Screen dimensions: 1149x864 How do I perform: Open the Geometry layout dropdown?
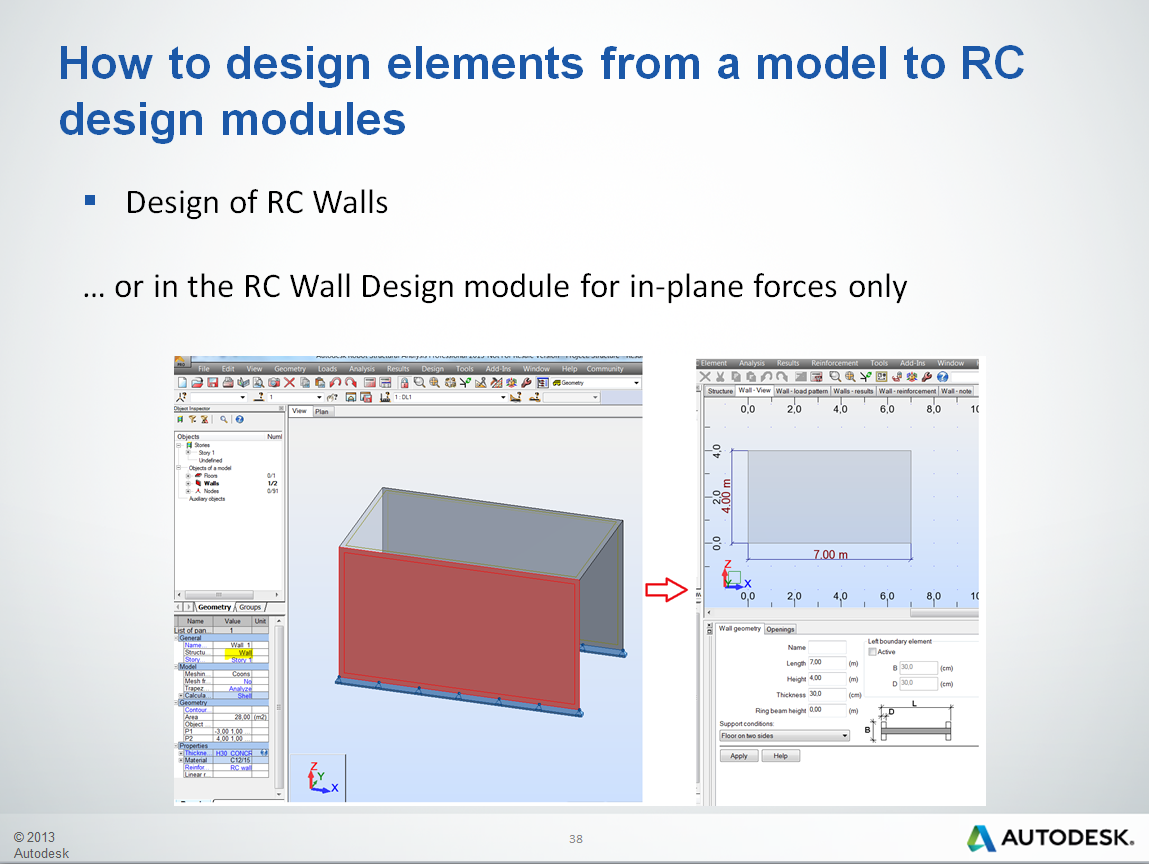click(x=636, y=383)
